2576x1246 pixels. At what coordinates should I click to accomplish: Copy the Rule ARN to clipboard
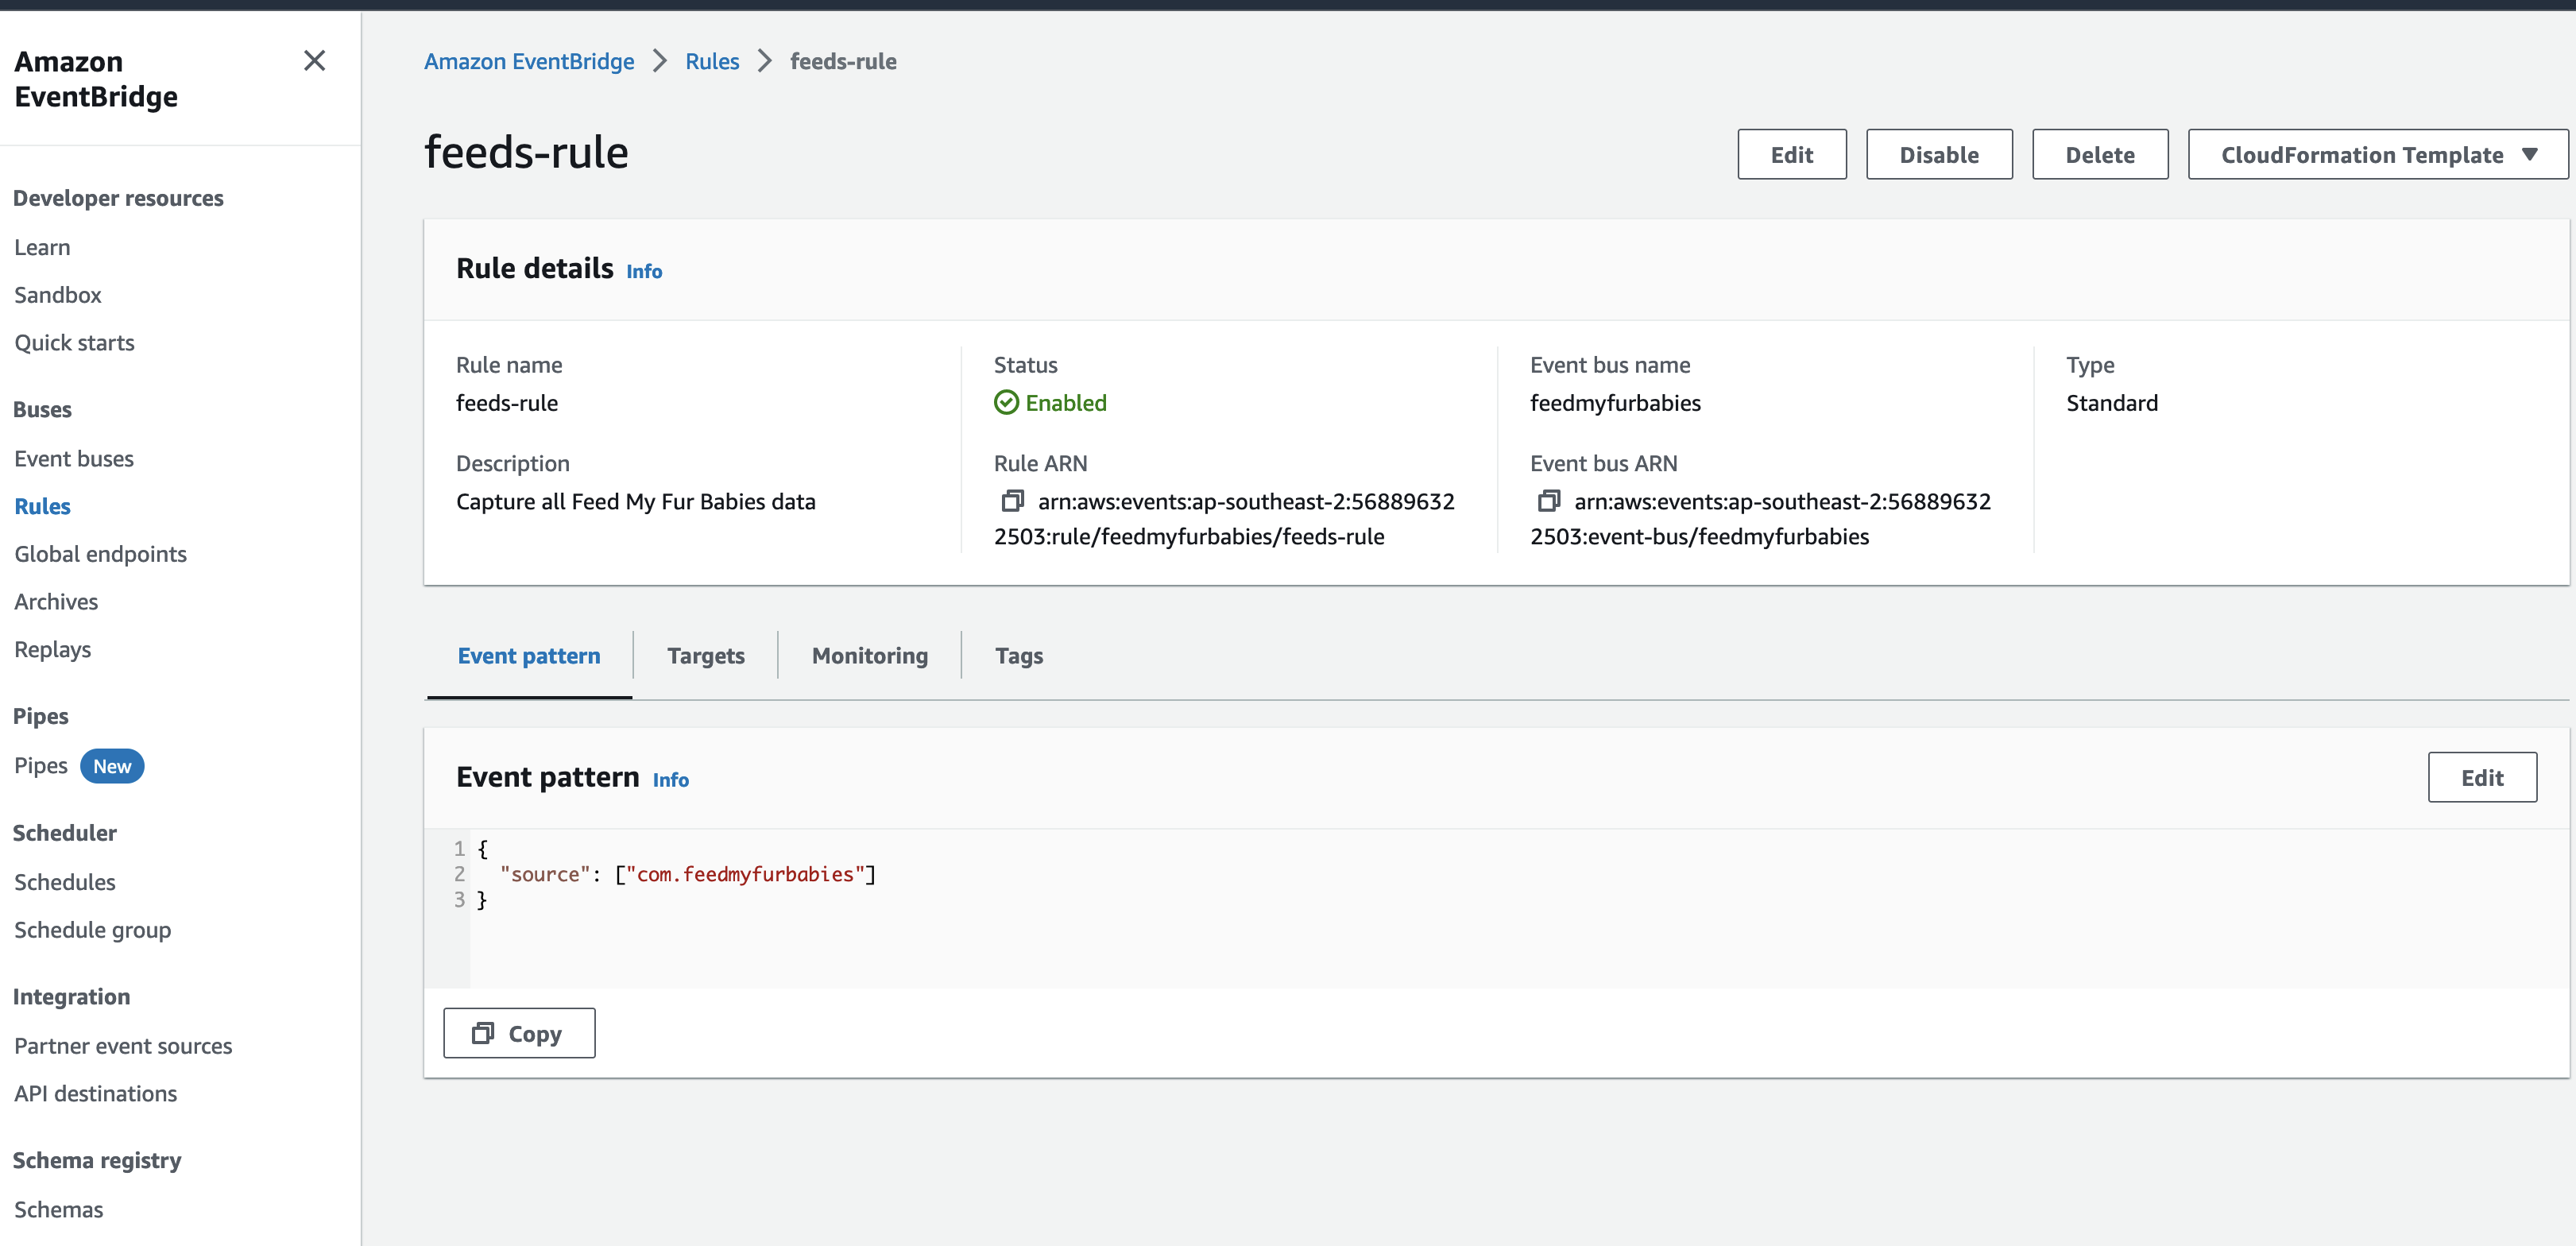1012,500
